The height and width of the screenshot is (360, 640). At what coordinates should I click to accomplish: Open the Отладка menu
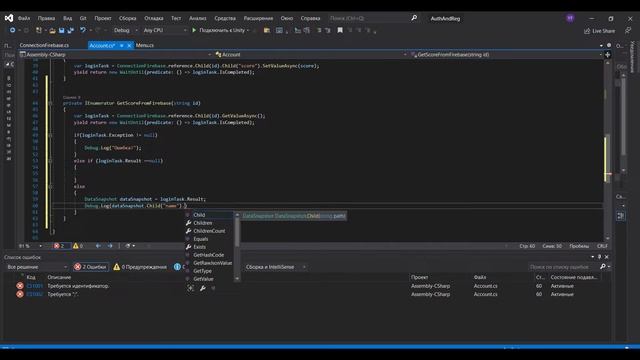[x=153, y=18]
